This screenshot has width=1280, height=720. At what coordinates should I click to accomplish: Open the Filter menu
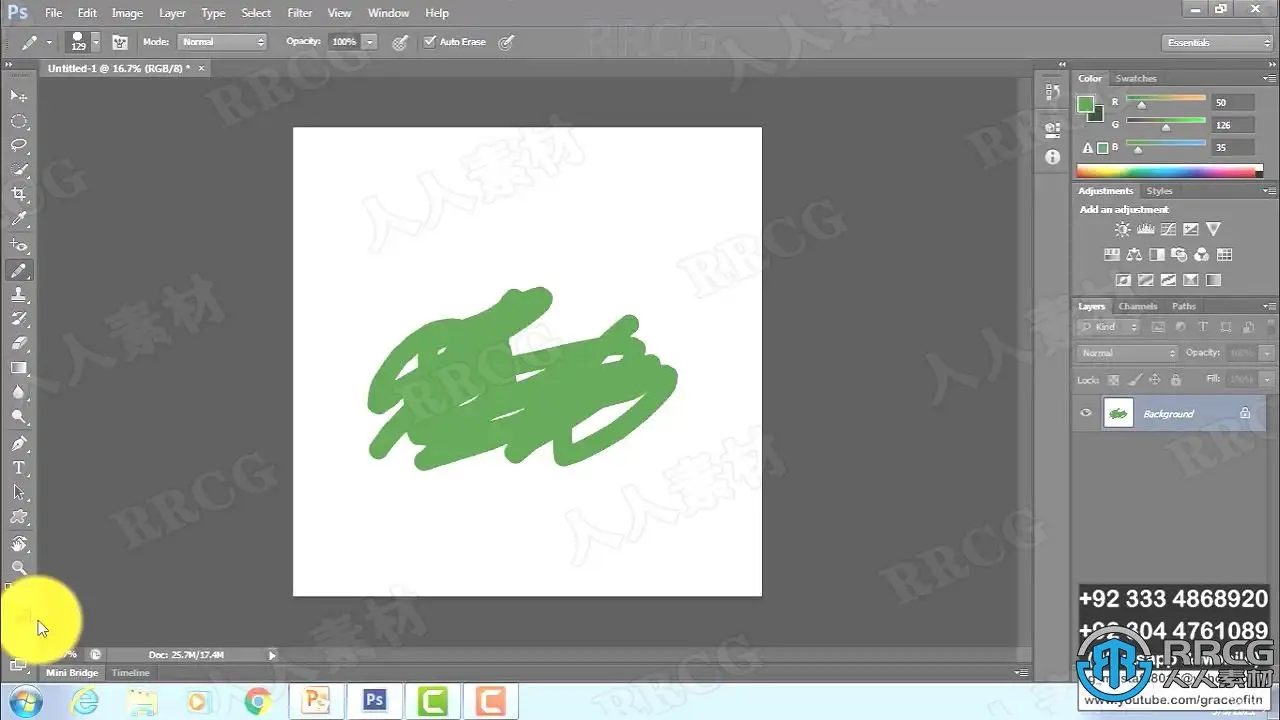coord(300,13)
